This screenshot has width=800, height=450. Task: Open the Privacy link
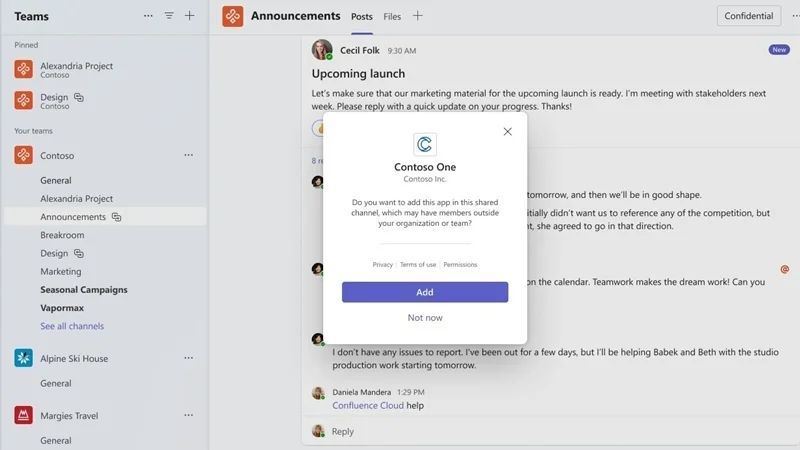click(383, 265)
